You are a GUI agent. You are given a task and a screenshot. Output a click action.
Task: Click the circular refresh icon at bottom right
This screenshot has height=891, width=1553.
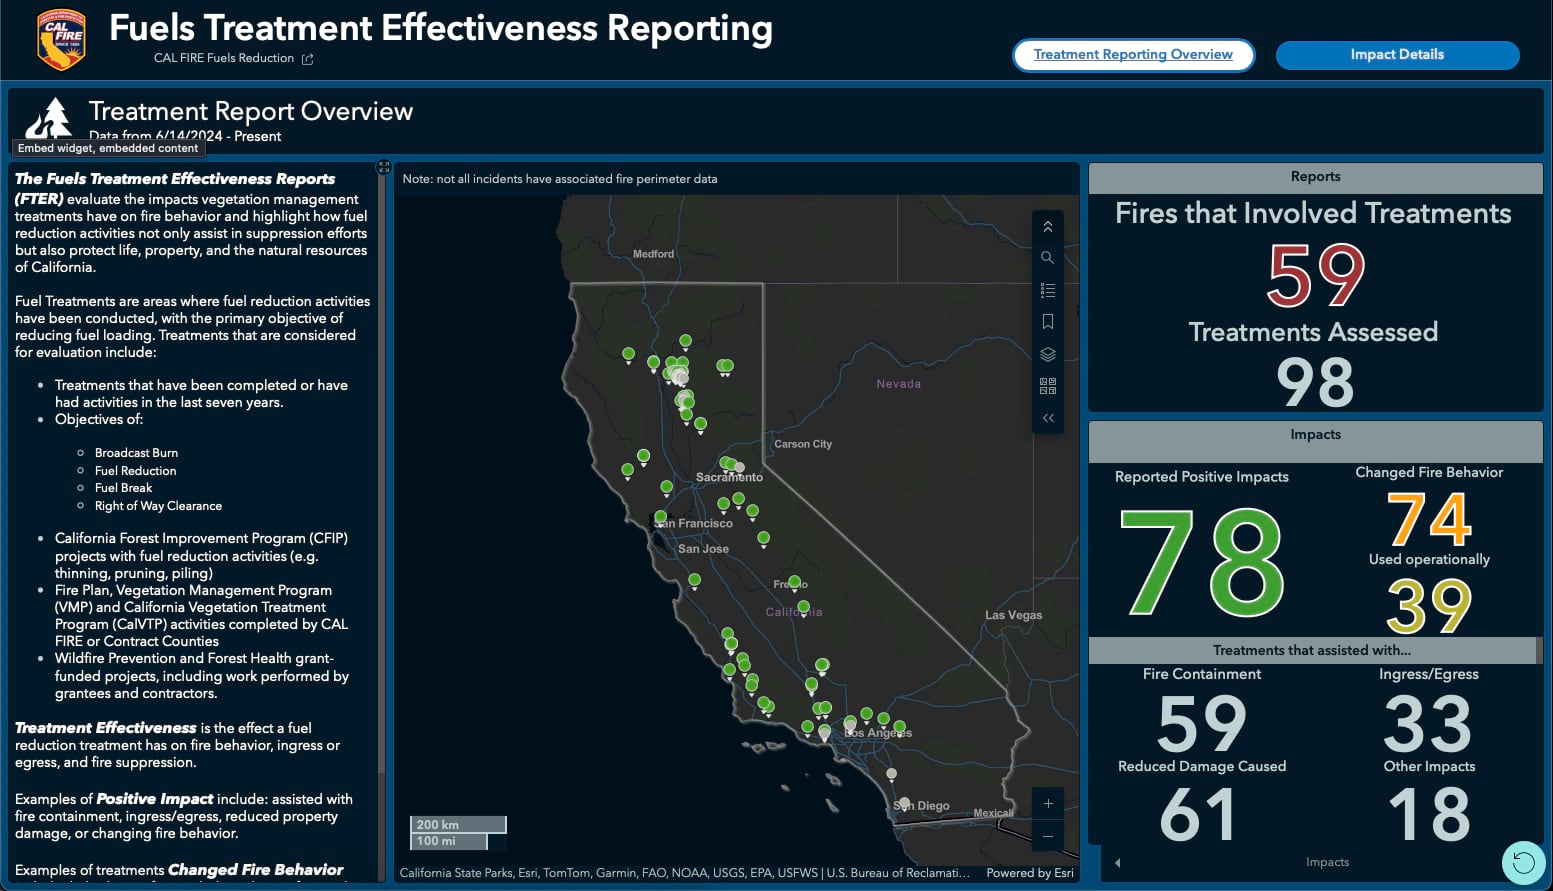[x=1523, y=861]
